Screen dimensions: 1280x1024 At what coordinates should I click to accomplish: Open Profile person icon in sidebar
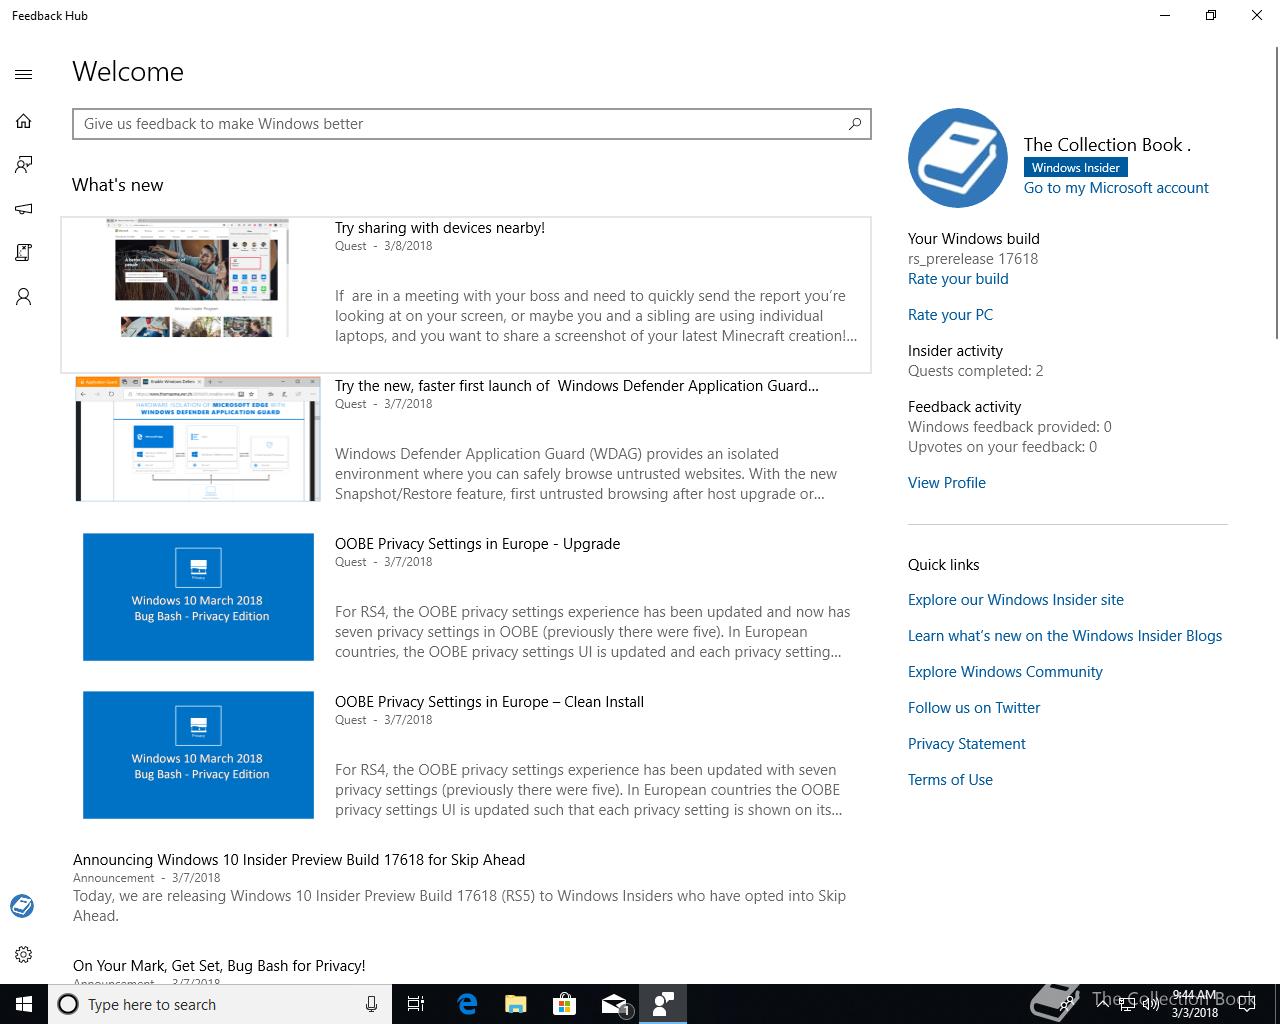pos(24,297)
